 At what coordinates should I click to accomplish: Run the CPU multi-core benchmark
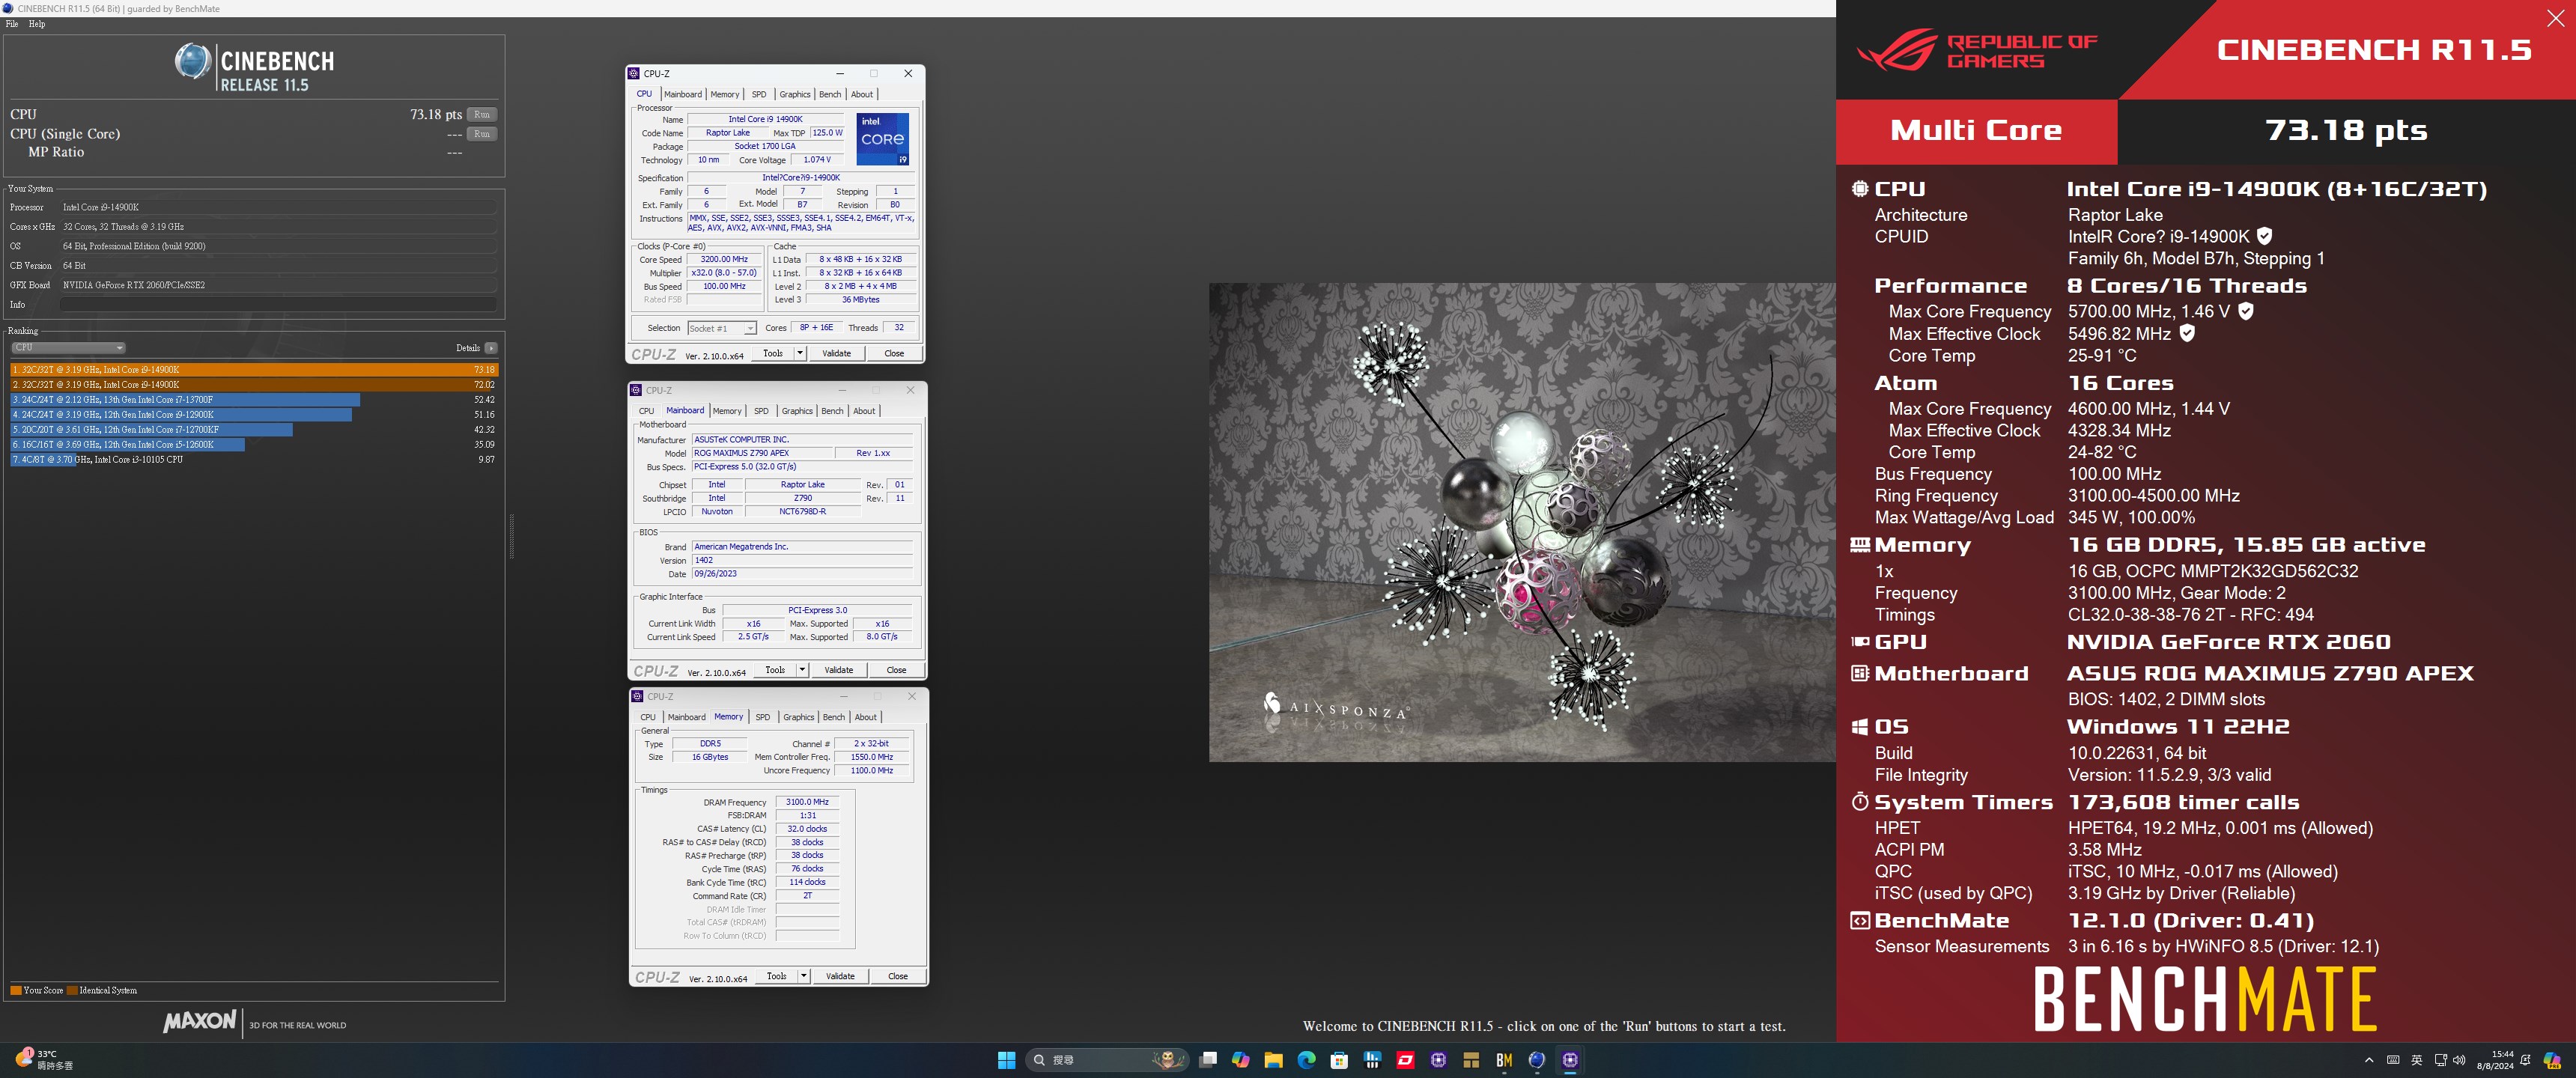coord(482,114)
